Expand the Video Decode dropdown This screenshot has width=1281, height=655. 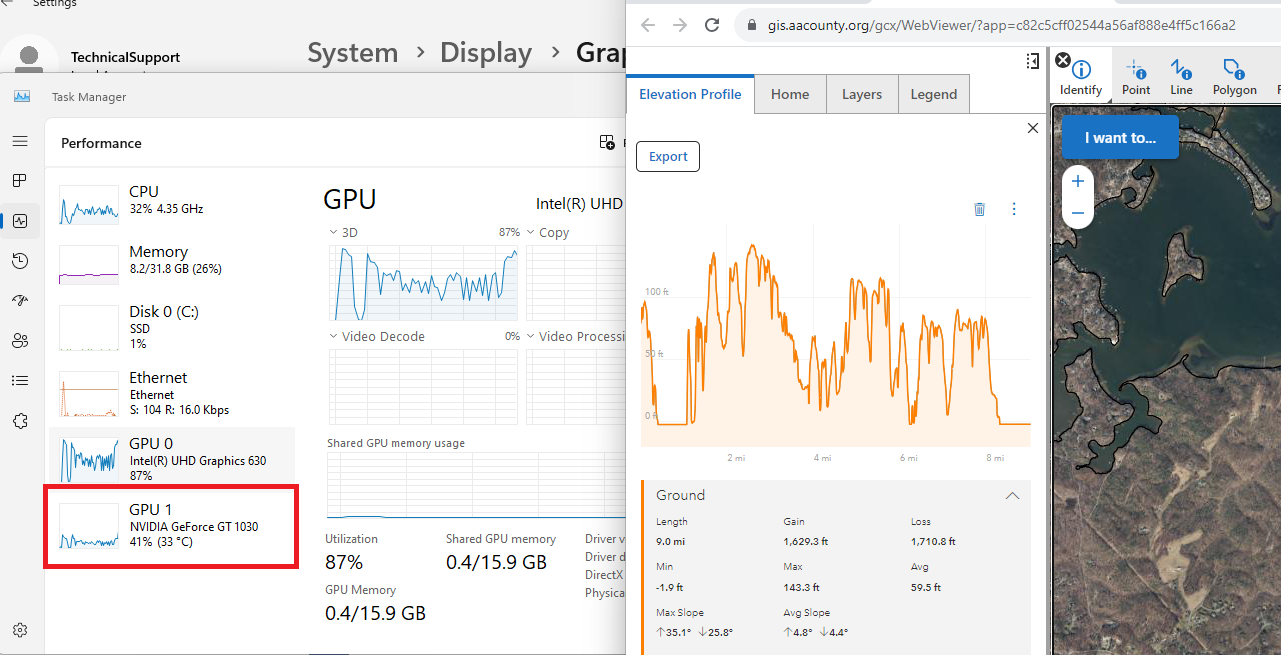332,336
